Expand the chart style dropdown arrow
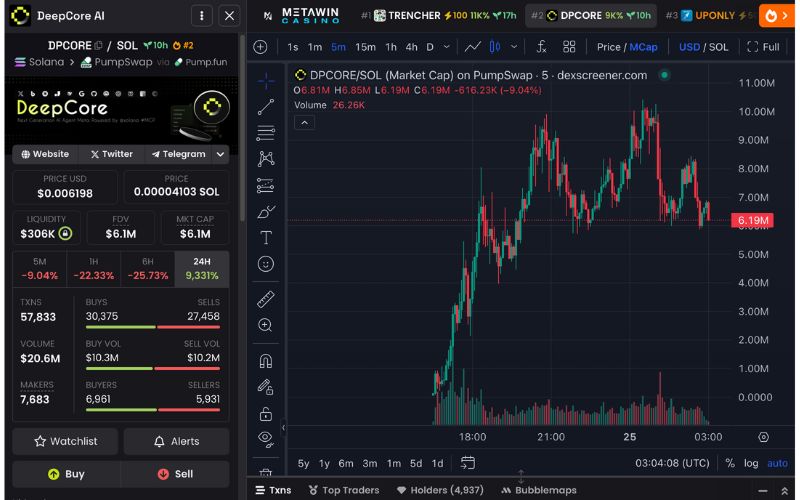Screen dimensions: 800x500 (514, 47)
